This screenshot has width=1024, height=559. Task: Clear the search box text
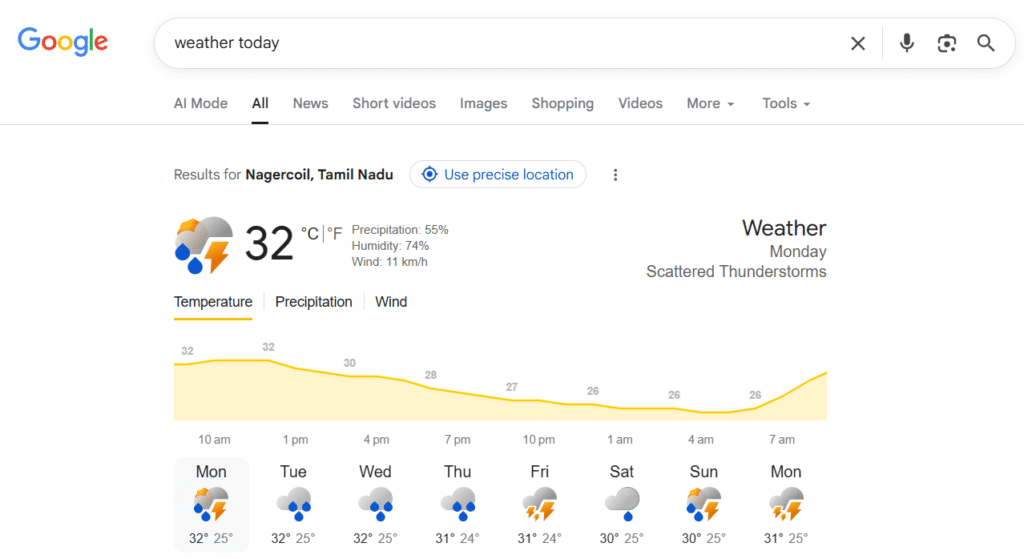(x=858, y=43)
